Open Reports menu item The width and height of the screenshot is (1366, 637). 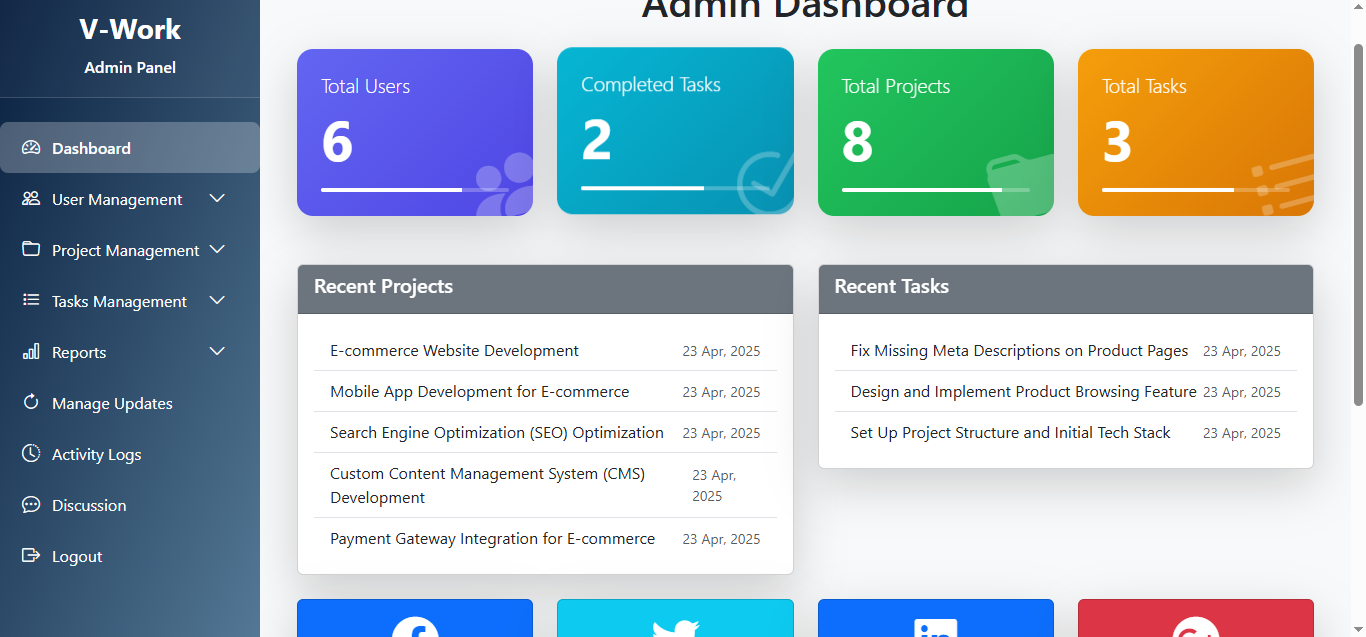(130, 352)
